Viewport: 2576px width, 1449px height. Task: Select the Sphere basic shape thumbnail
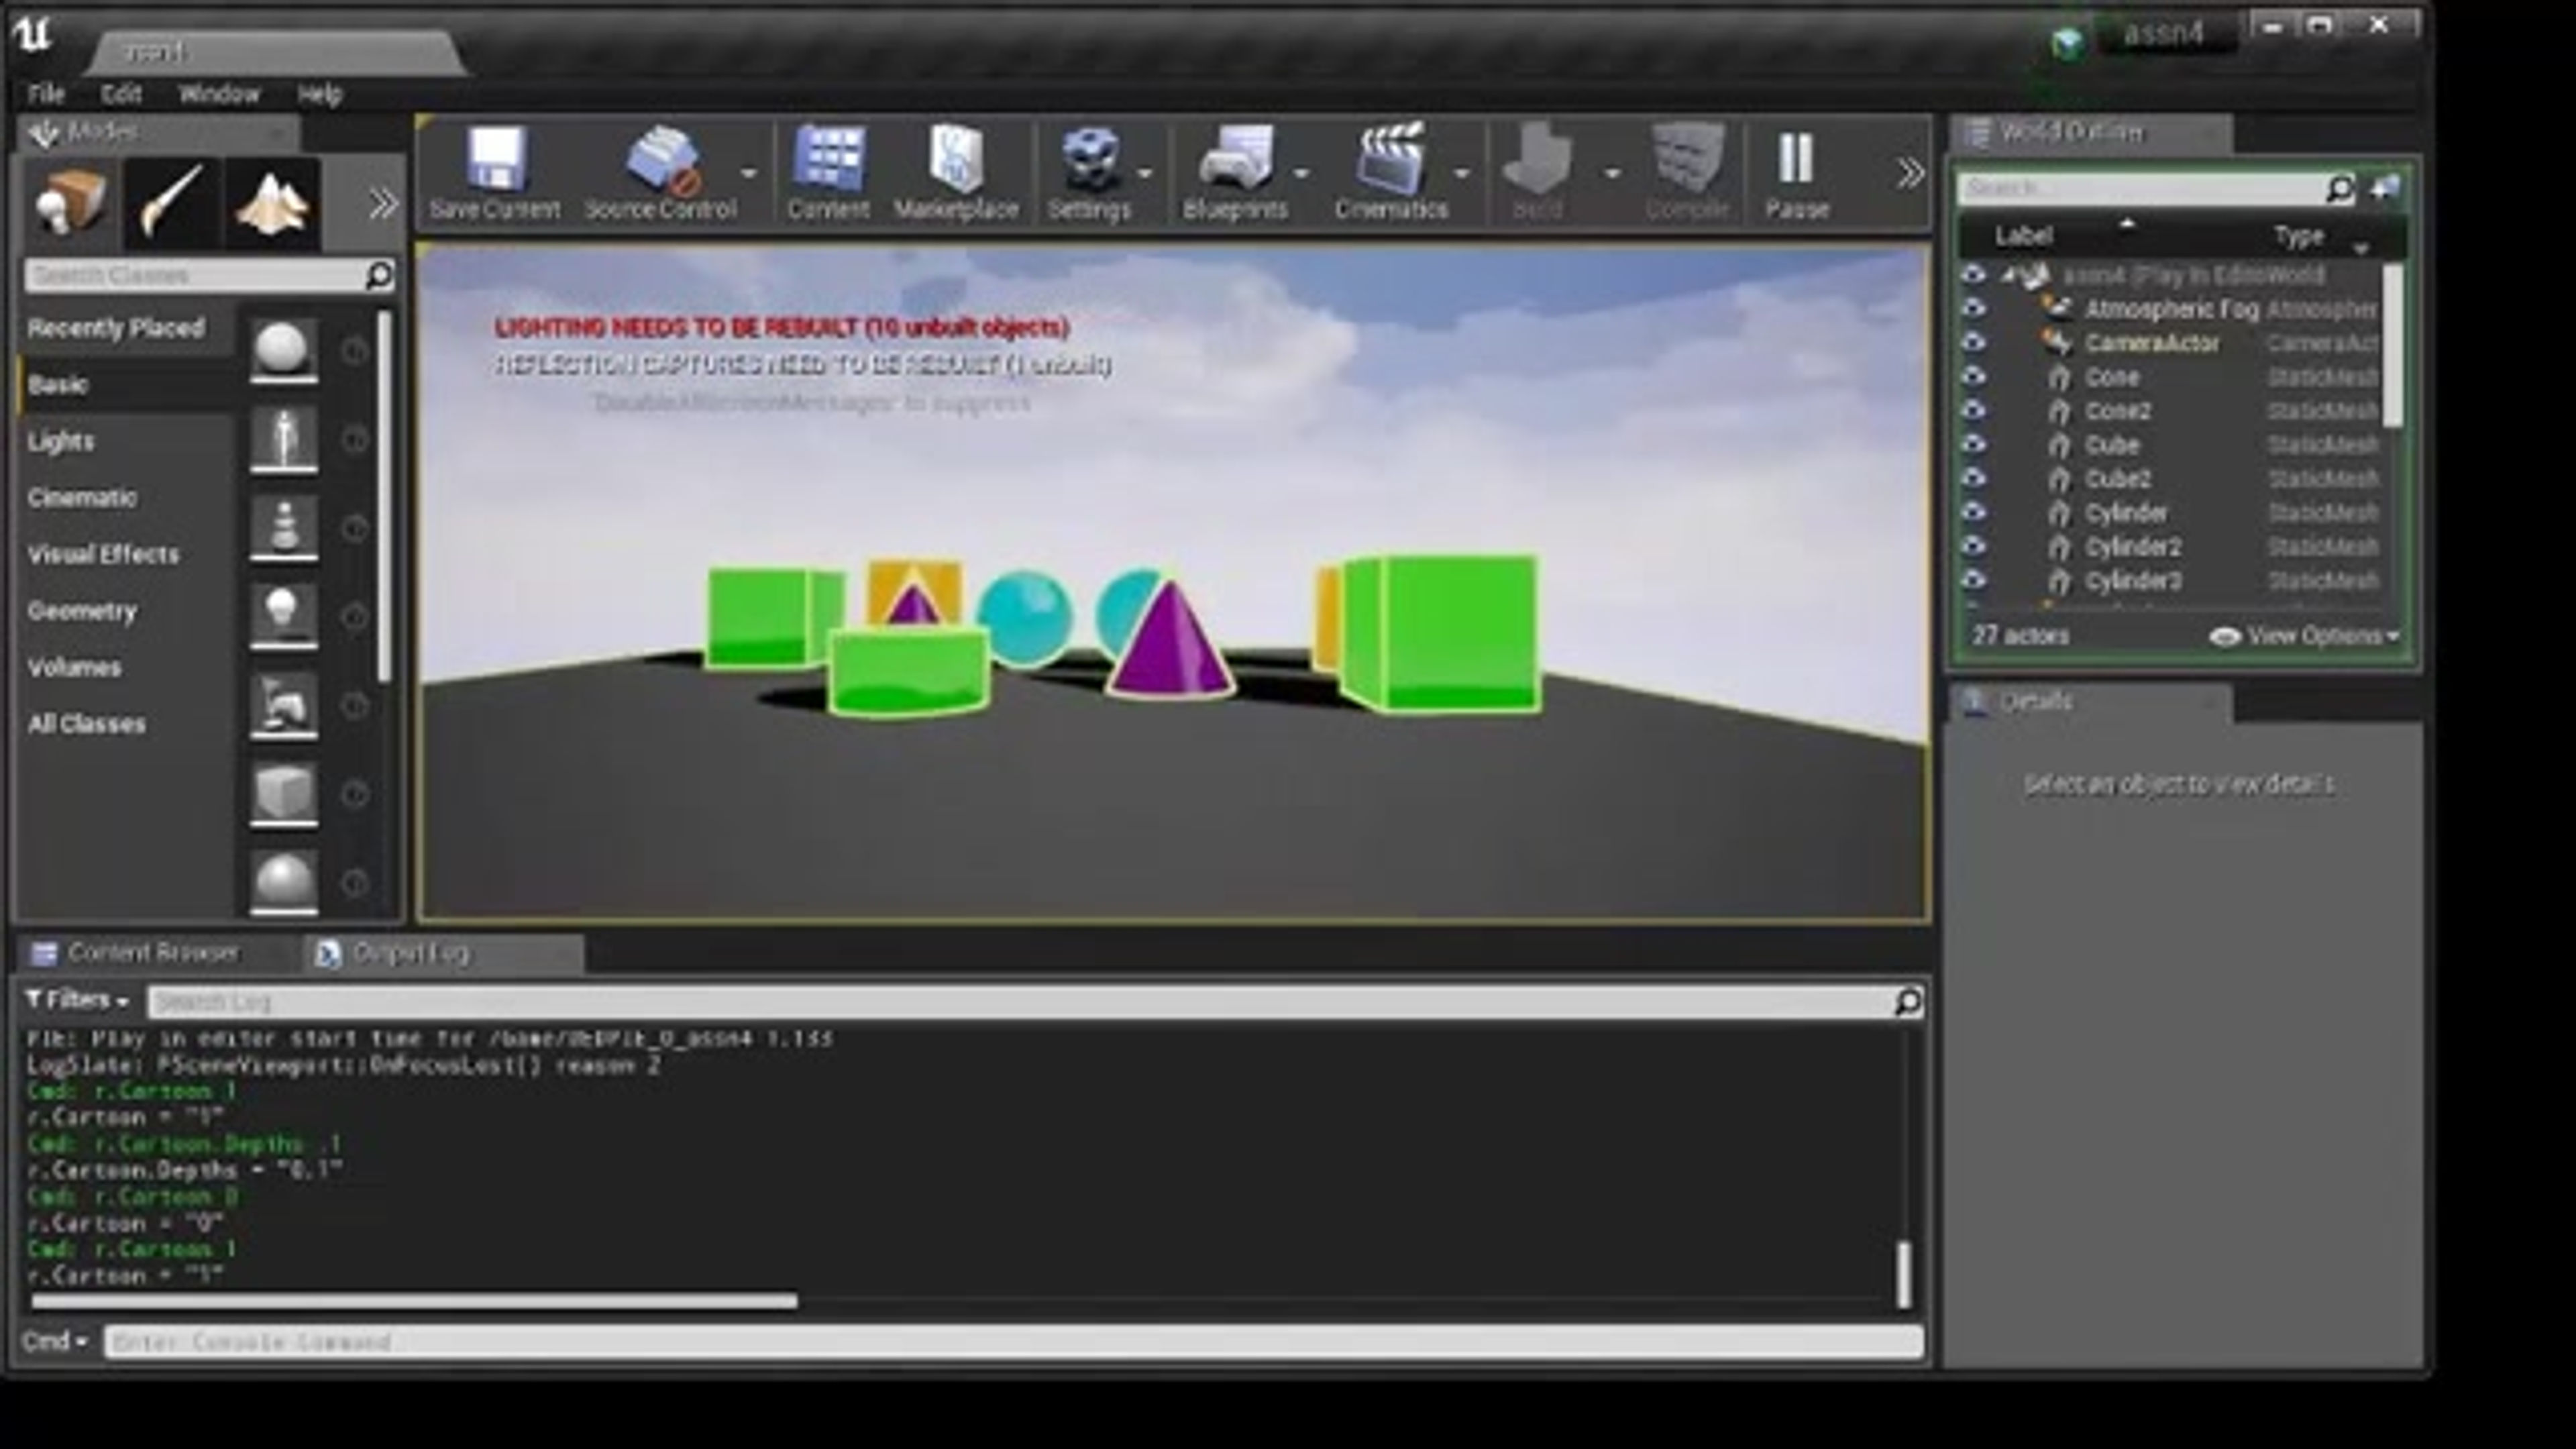tap(284, 882)
